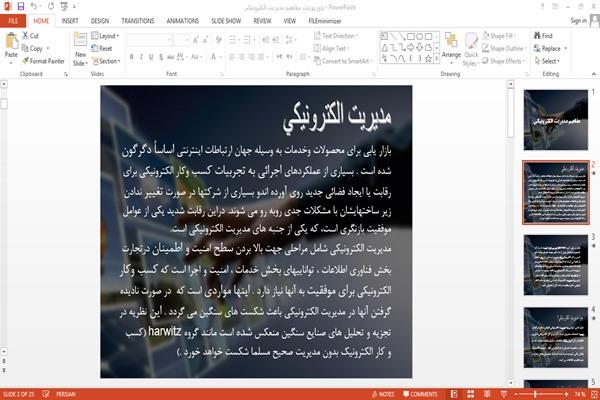The height and width of the screenshot is (400, 600).
Task: Cut the selected content
Action: coord(30,36)
